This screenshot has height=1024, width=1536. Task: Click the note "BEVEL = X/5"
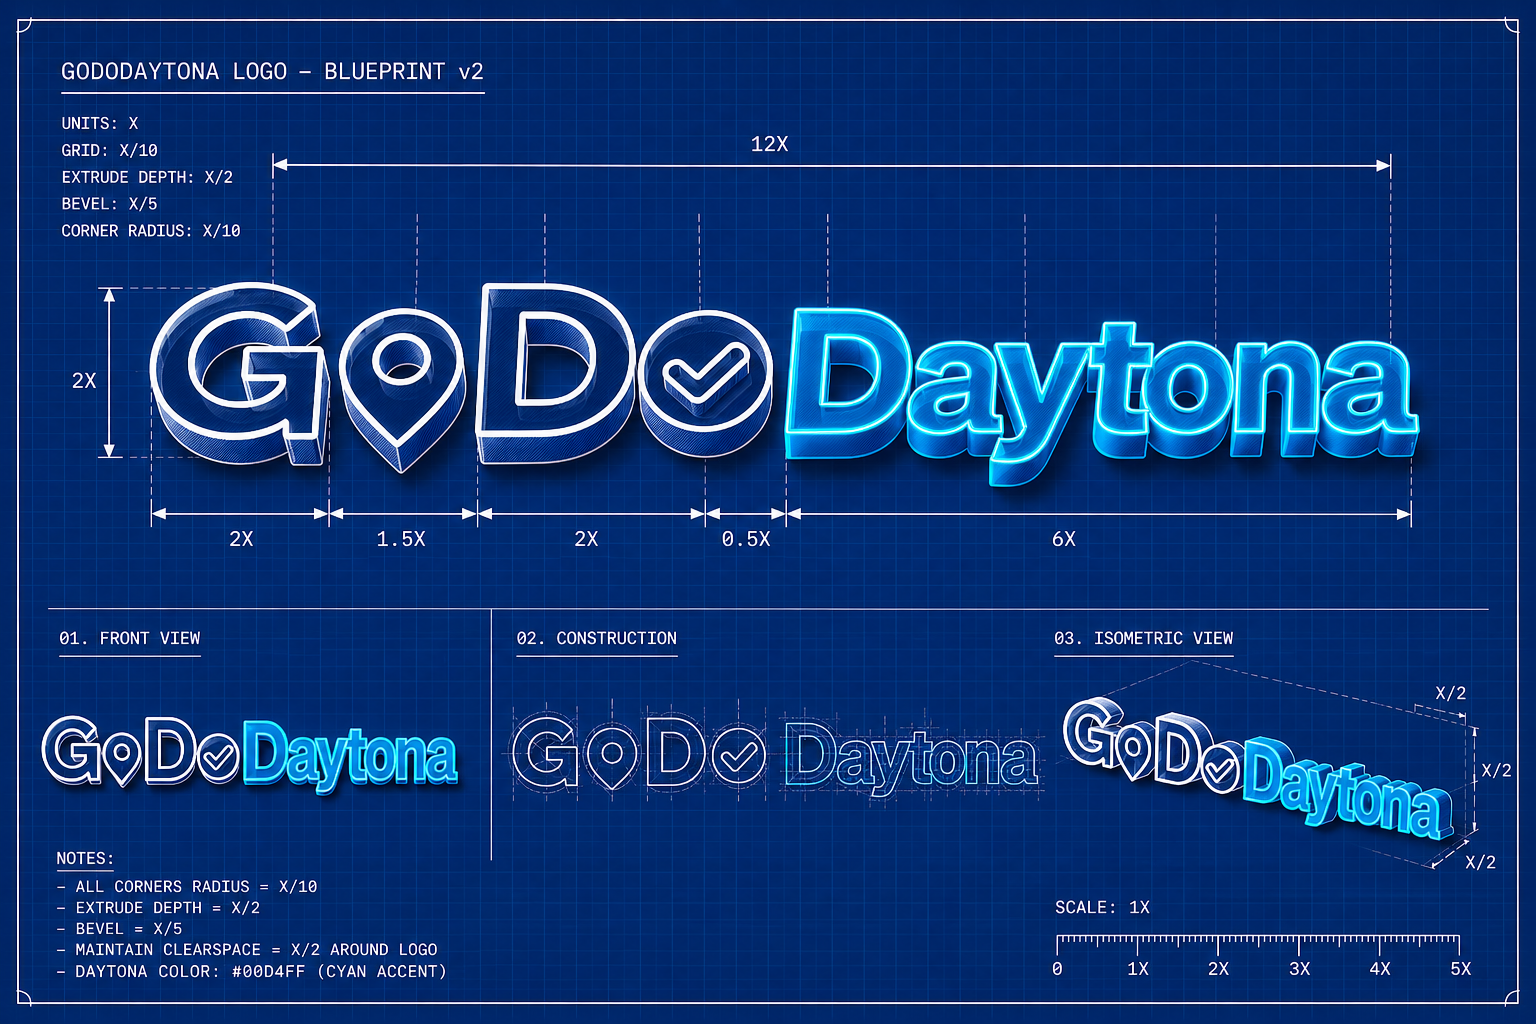[x=129, y=929]
